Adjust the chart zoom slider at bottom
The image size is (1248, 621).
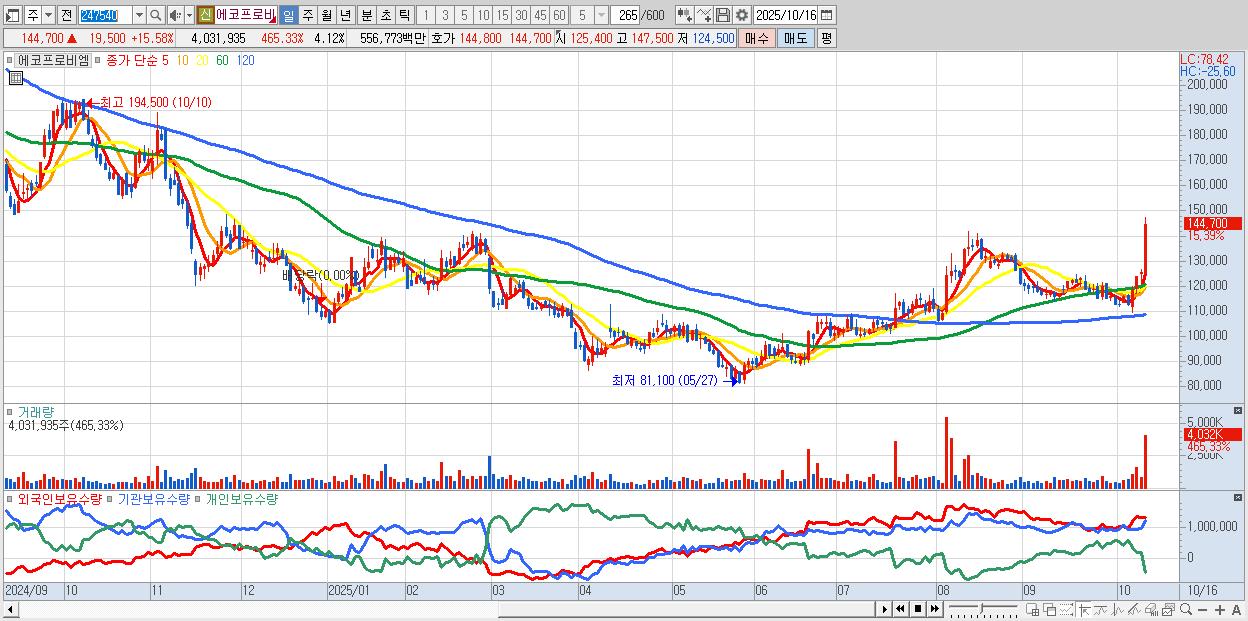click(x=984, y=609)
